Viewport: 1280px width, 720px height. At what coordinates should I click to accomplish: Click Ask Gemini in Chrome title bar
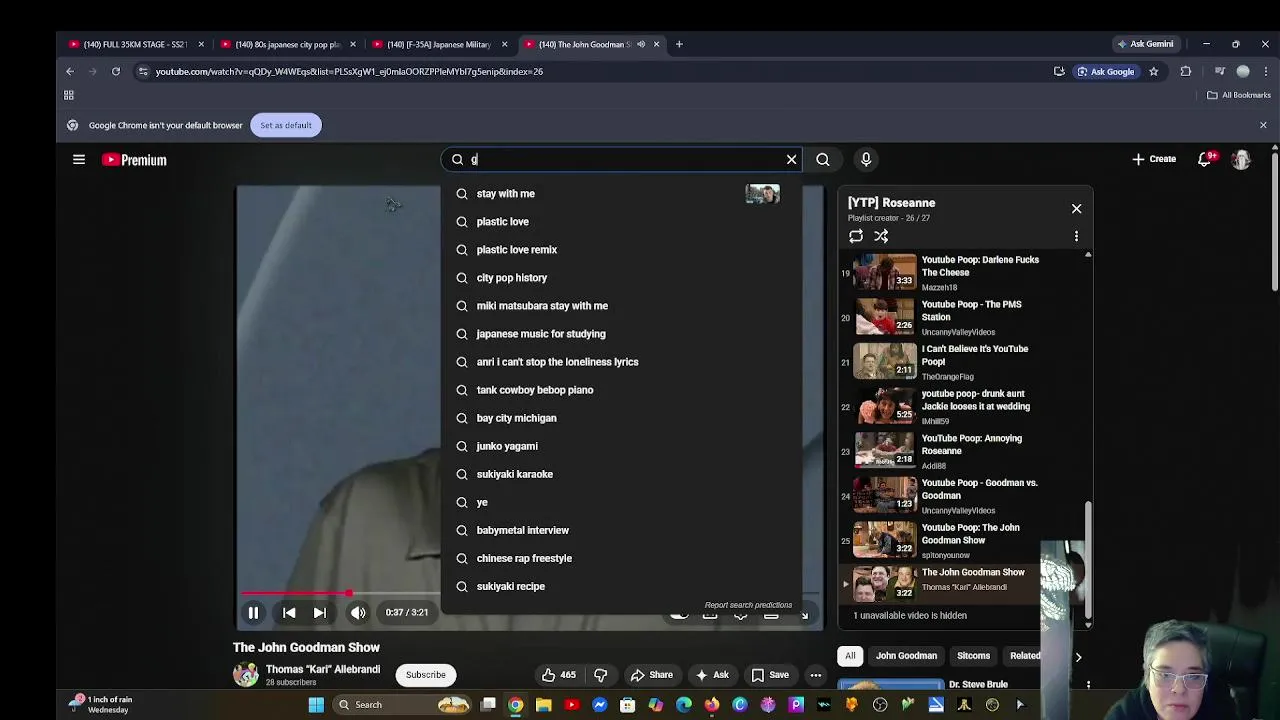pyautogui.click(x=1145, y=44)
